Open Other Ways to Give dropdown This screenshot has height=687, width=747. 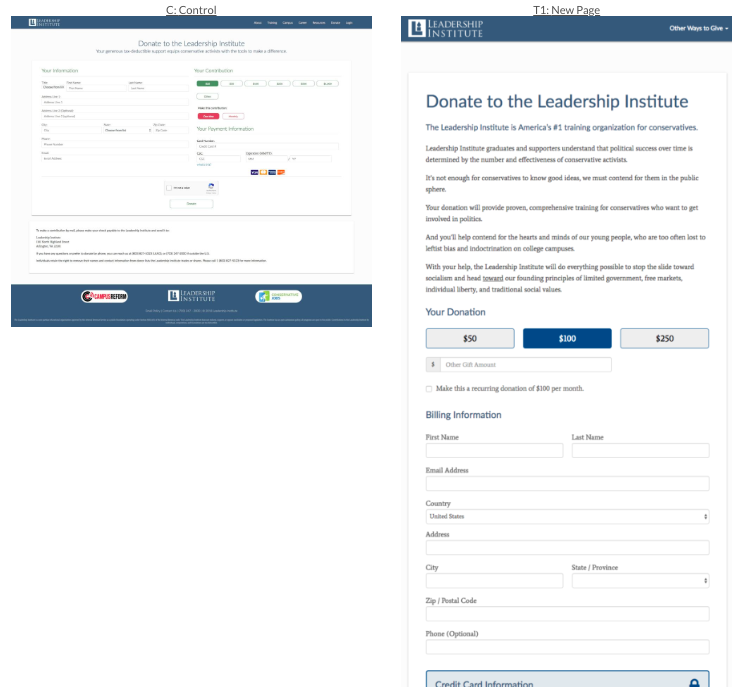tap(698, 29)
